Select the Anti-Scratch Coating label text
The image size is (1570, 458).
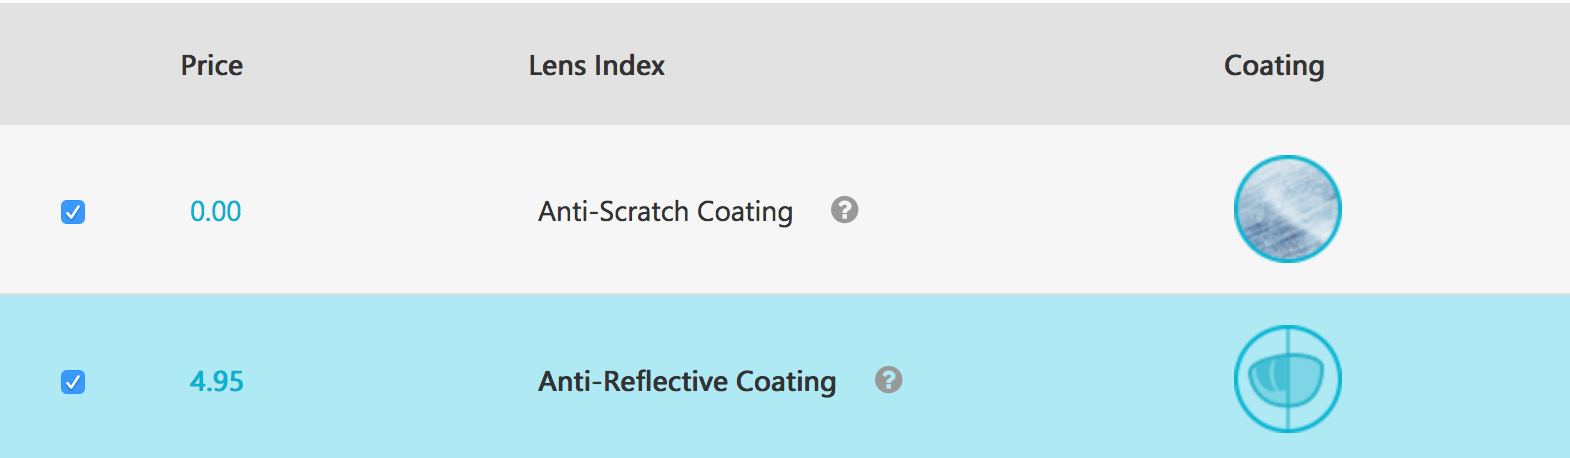(x=665, y=212)
